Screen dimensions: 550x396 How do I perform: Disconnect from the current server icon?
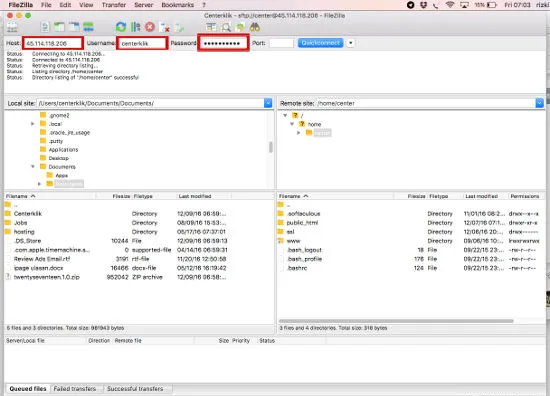click(165, 27)
